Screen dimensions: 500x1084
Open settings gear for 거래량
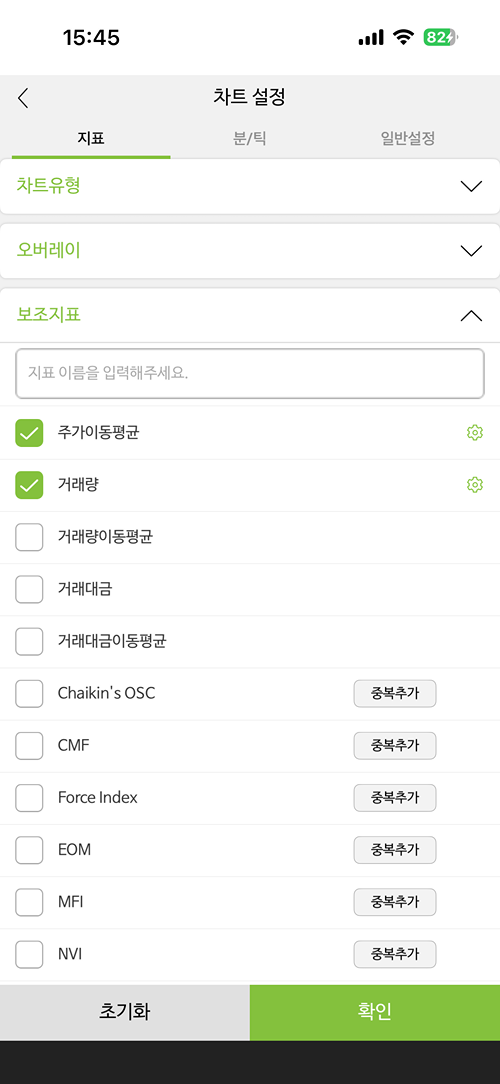474,485
